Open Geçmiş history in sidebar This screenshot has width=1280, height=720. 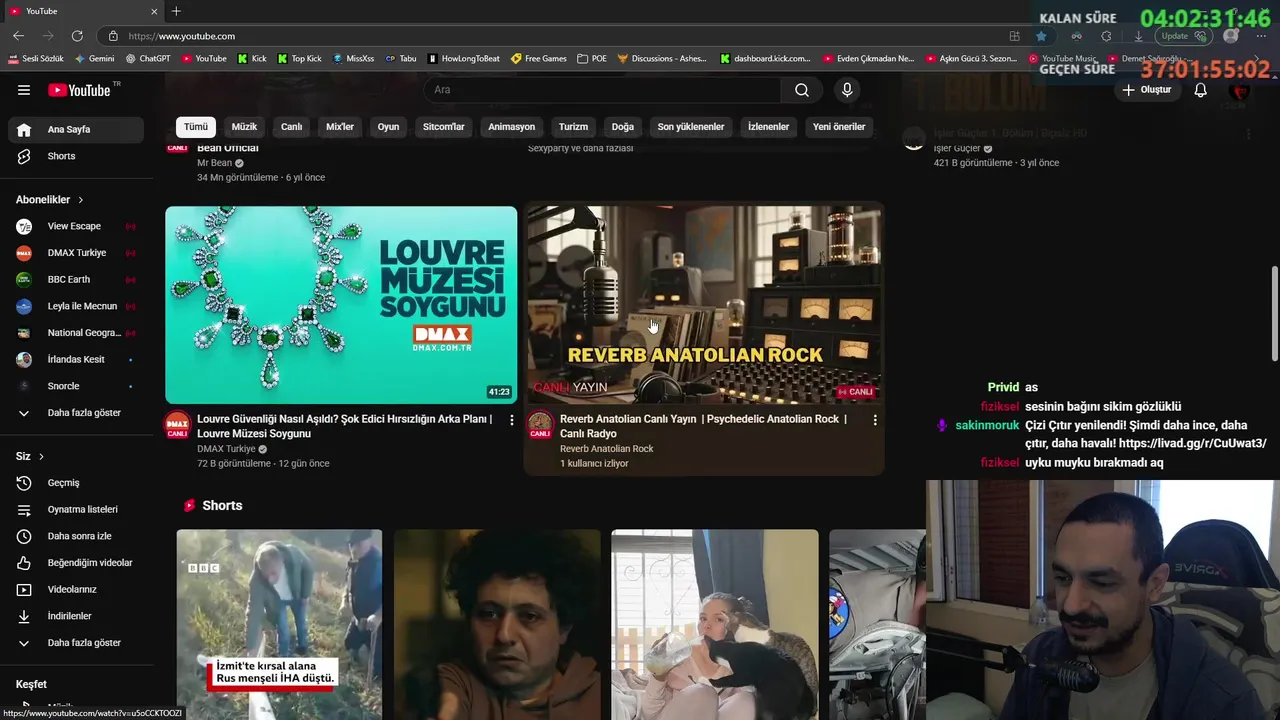[76, 483]
